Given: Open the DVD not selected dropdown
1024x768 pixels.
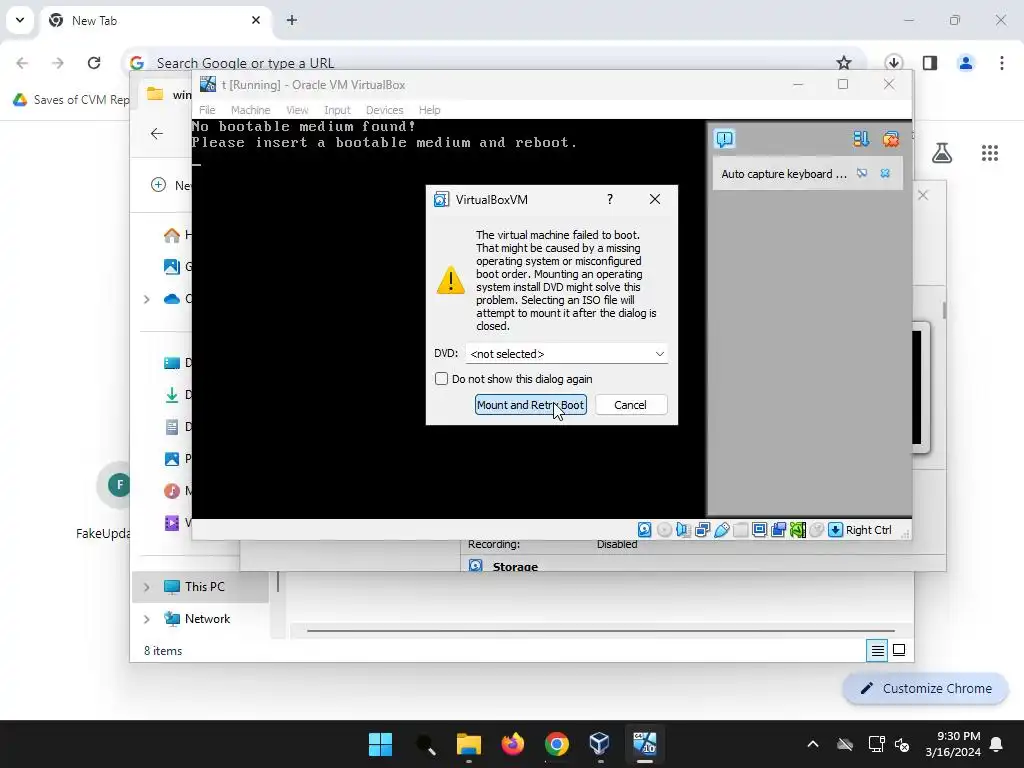Looking at the screenshot, I should coord(567,353).
